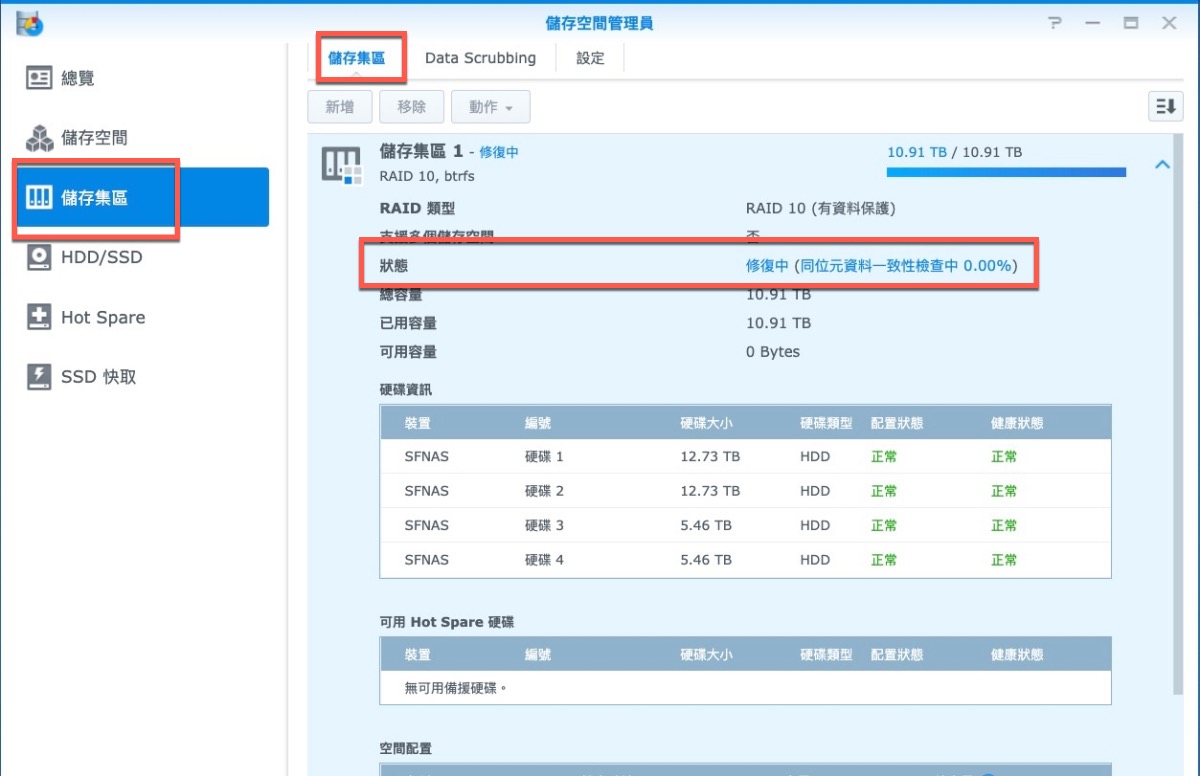
Task: Click the Hot Spare plus icon
Action: click(39, 318)
